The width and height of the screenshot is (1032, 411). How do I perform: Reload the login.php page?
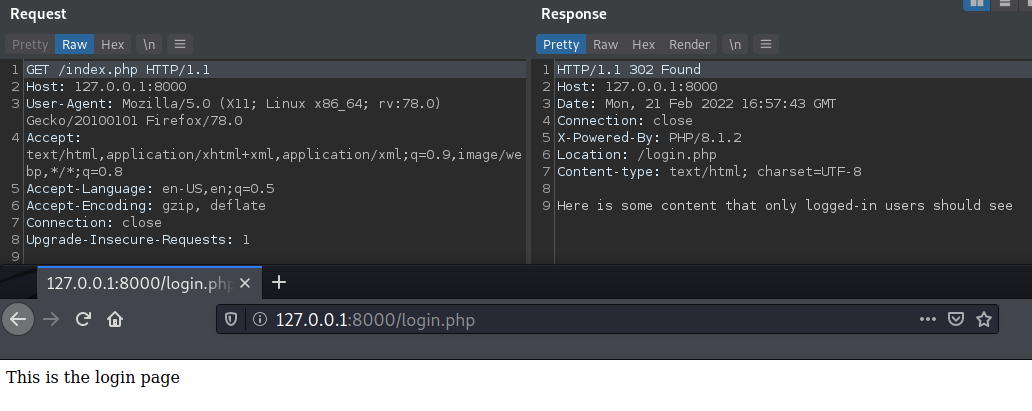click(x=84, y=319)
